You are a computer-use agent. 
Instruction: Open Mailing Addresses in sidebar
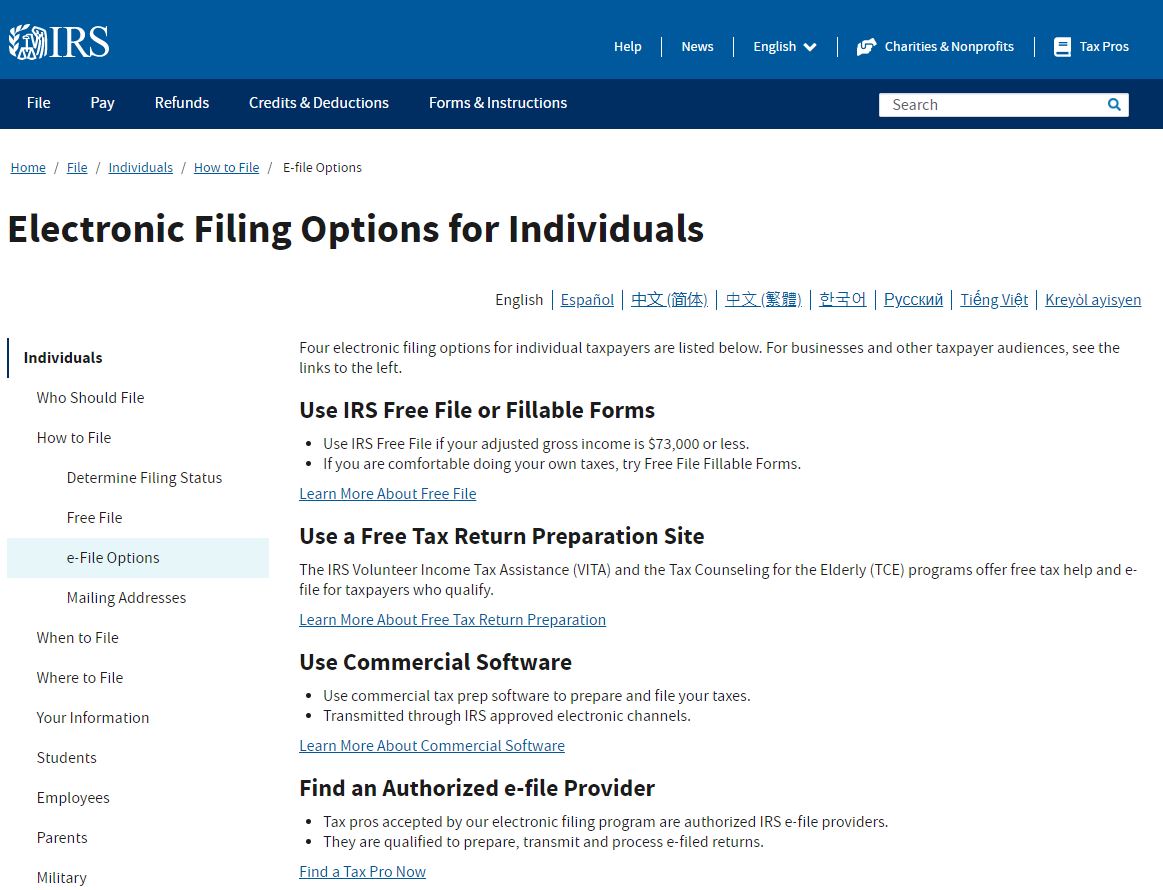[x=126, y=598]
